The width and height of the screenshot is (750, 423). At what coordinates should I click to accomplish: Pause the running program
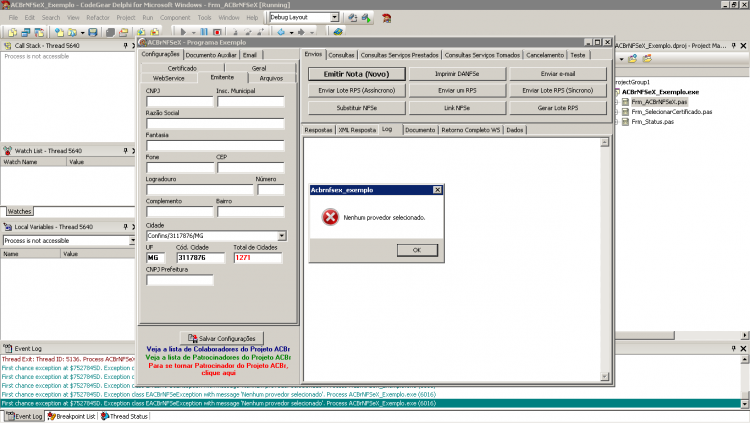[x=204, y=32]
